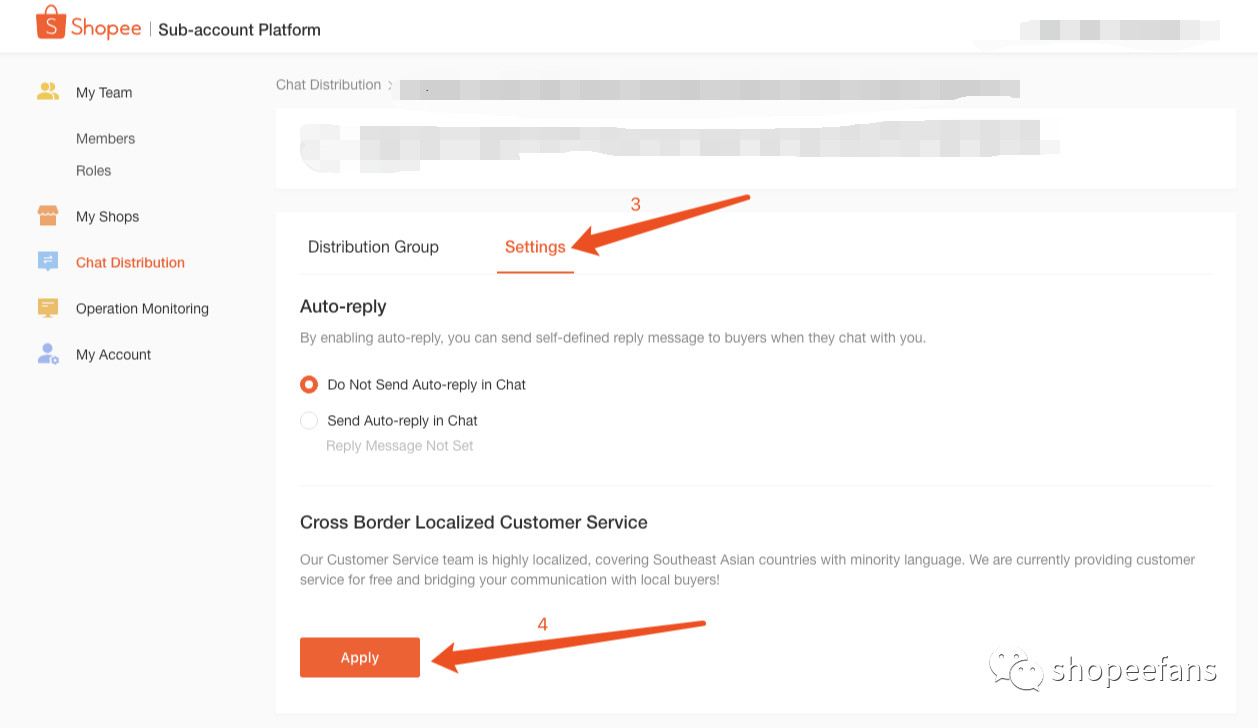Open My Account via the person icon
The image size is (1258, 728).
(47, 353)
